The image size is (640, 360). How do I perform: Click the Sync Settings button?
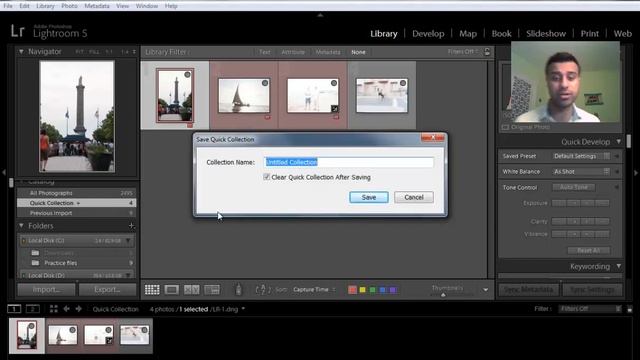click(592, 289)
